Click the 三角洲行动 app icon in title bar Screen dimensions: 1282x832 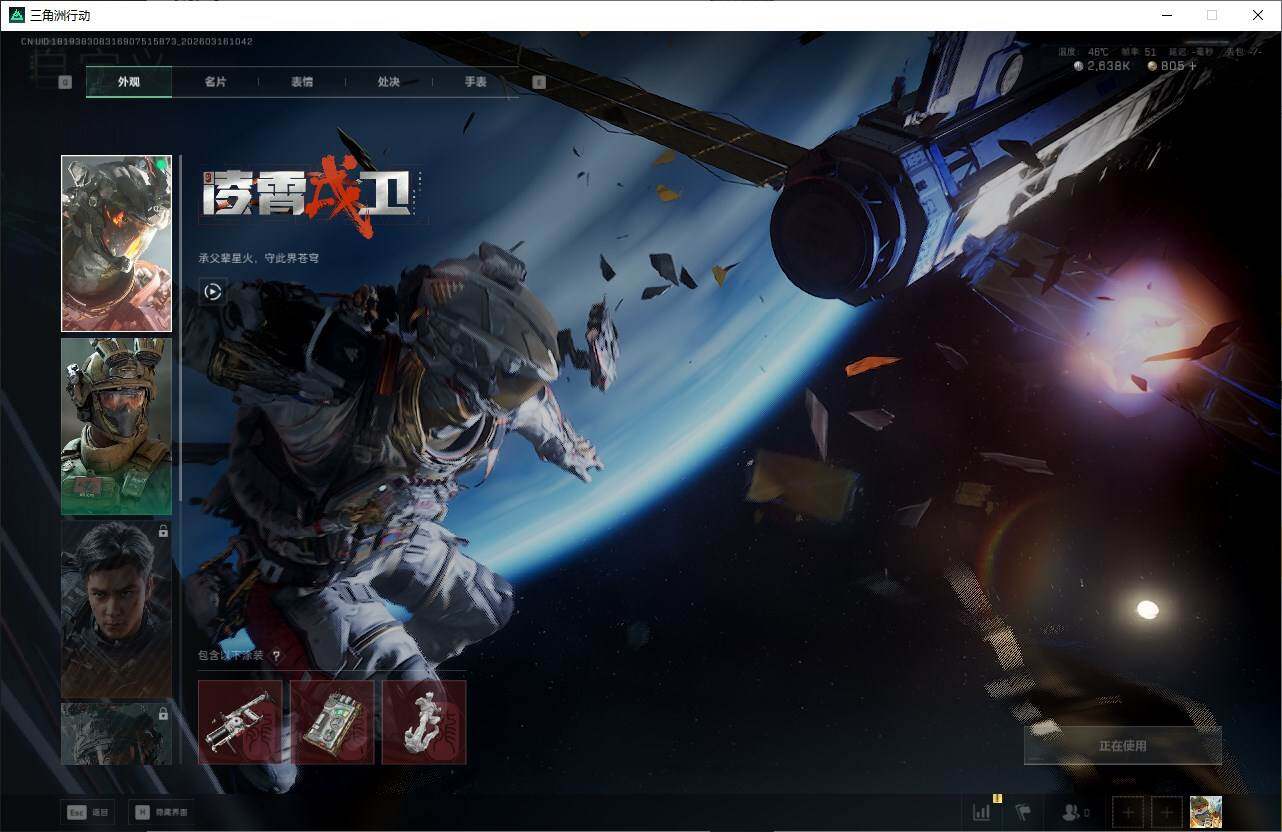[17, 15]
